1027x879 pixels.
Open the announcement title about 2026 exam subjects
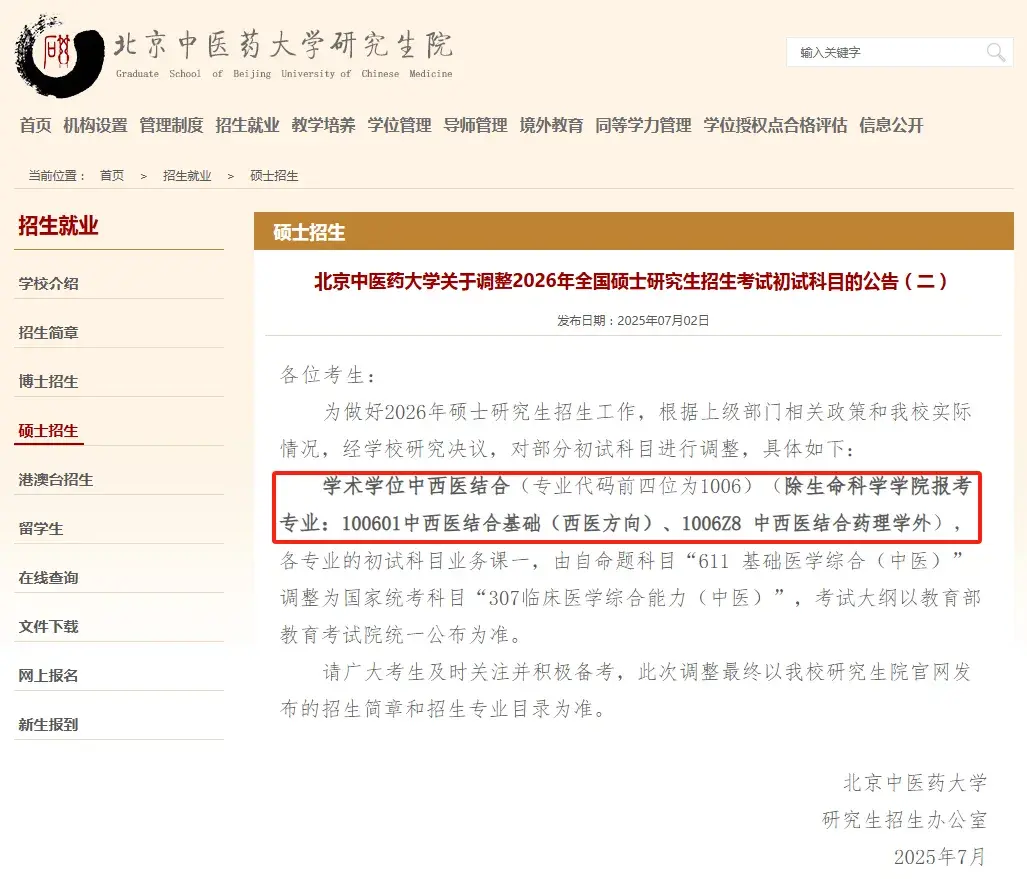(632, 282)
